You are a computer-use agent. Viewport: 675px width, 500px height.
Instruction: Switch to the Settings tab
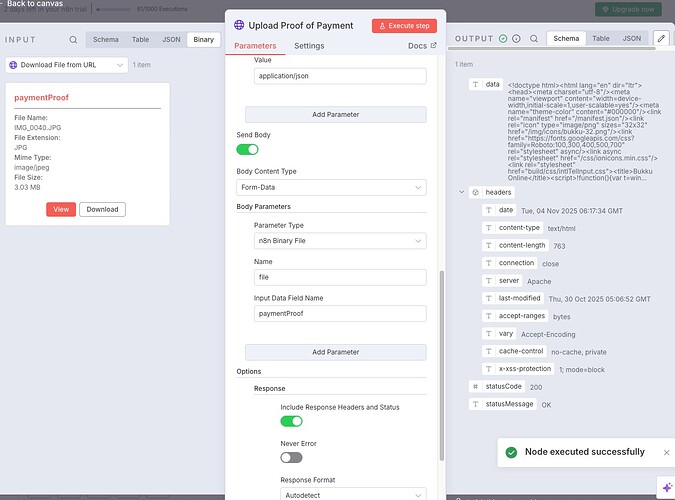coord(309,46)
